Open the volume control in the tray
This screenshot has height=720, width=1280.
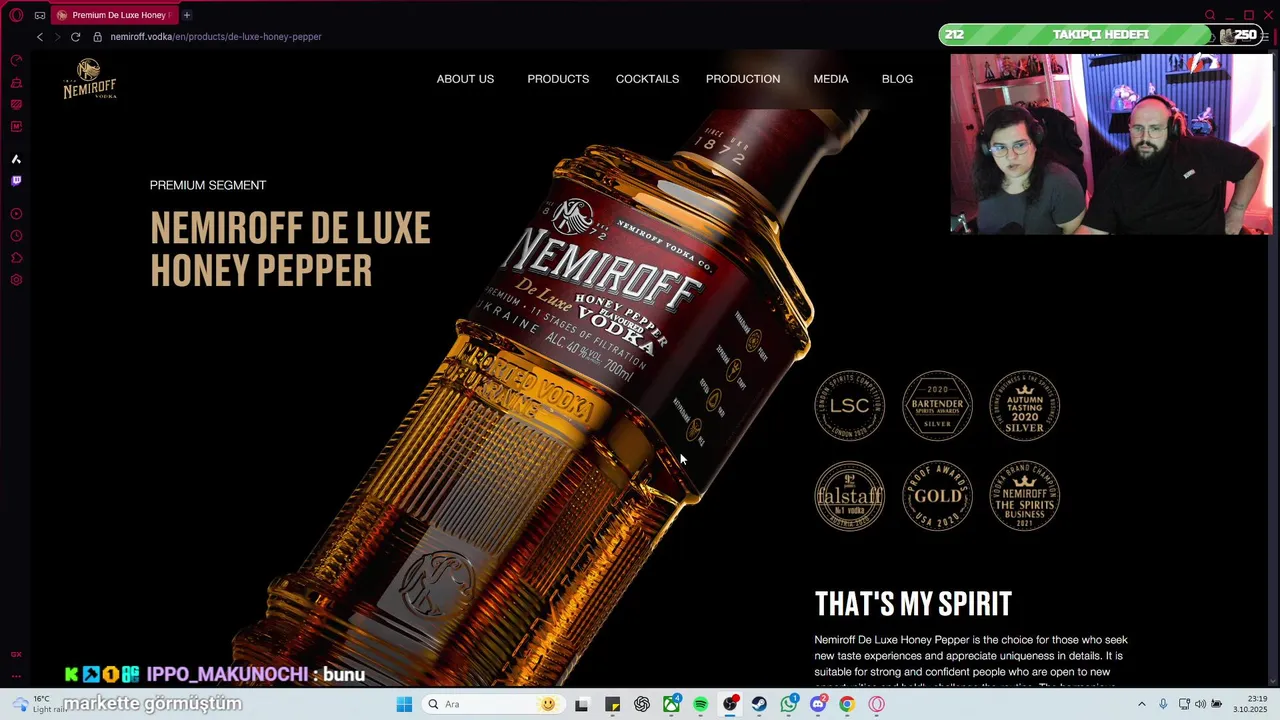[x=1200, y=704]
